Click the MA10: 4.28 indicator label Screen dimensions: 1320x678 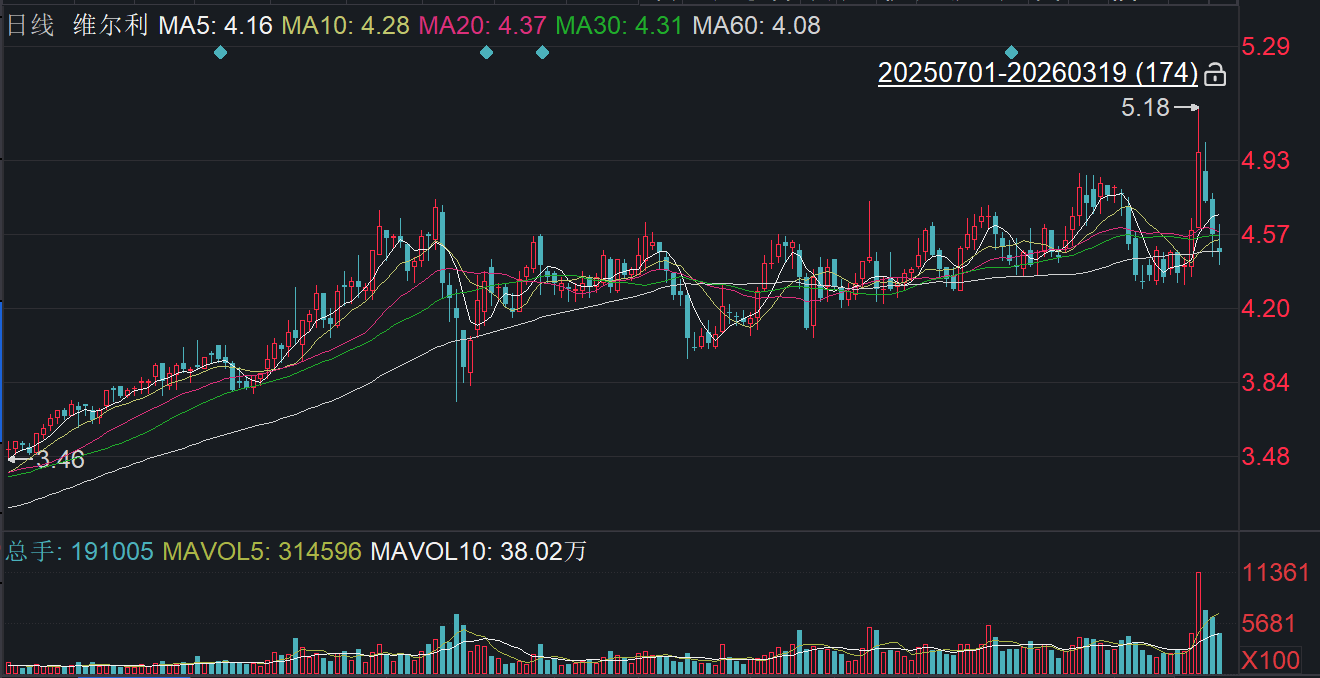(x=346, y=25)
